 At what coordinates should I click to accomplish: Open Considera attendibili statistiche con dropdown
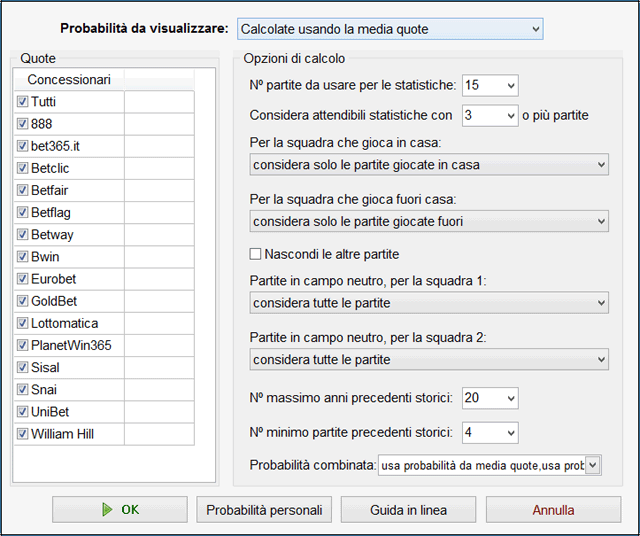(490, 116)
